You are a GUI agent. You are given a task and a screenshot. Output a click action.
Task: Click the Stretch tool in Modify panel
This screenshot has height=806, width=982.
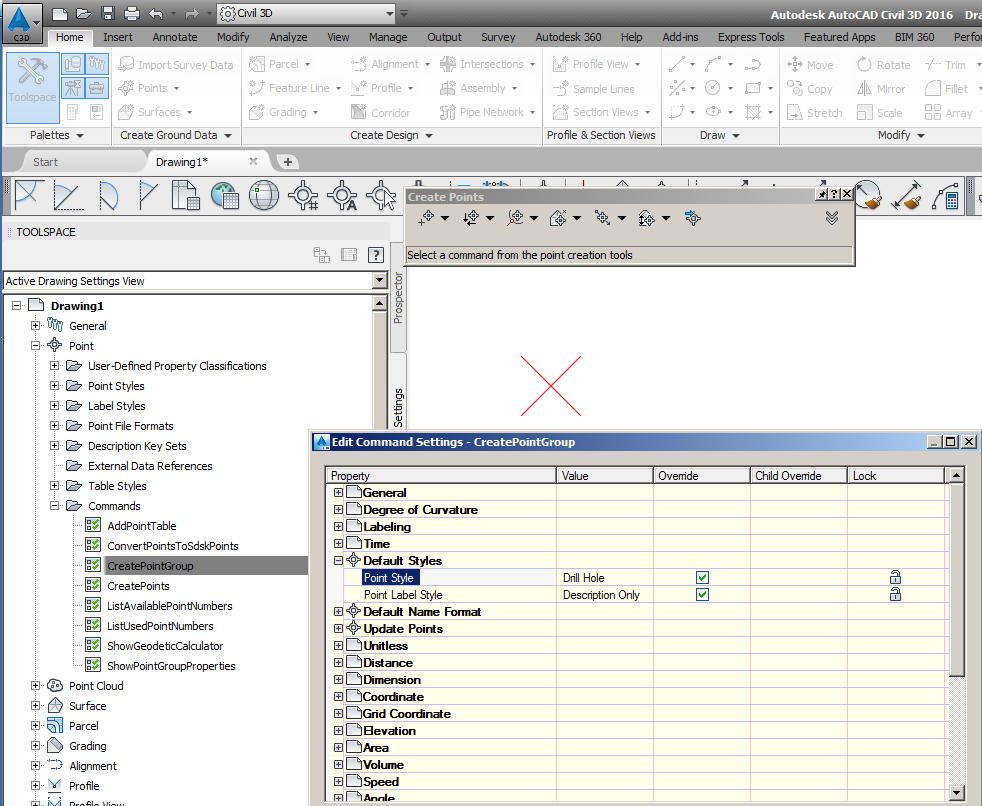[815, 113]
